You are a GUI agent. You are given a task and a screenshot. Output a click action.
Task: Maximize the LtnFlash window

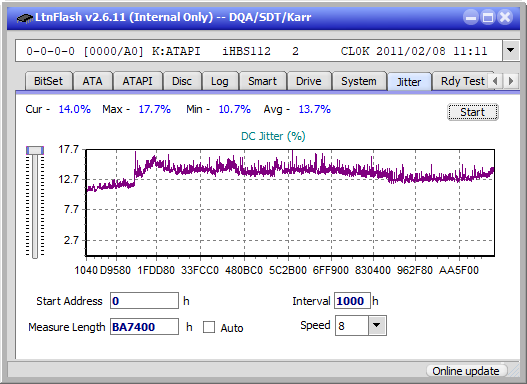coord(488,17)
